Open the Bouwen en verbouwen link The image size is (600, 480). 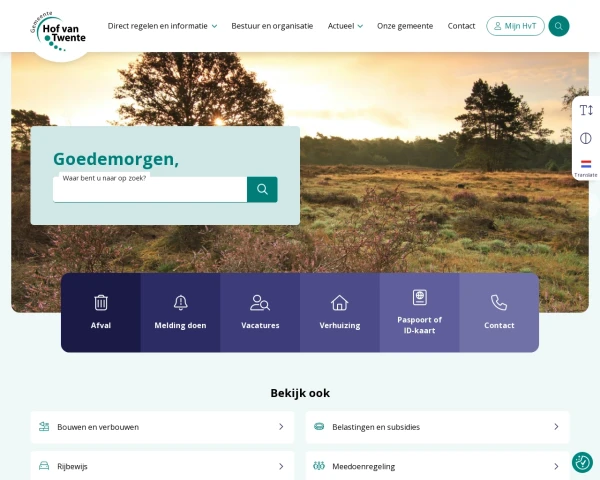(x=162, y=427)
